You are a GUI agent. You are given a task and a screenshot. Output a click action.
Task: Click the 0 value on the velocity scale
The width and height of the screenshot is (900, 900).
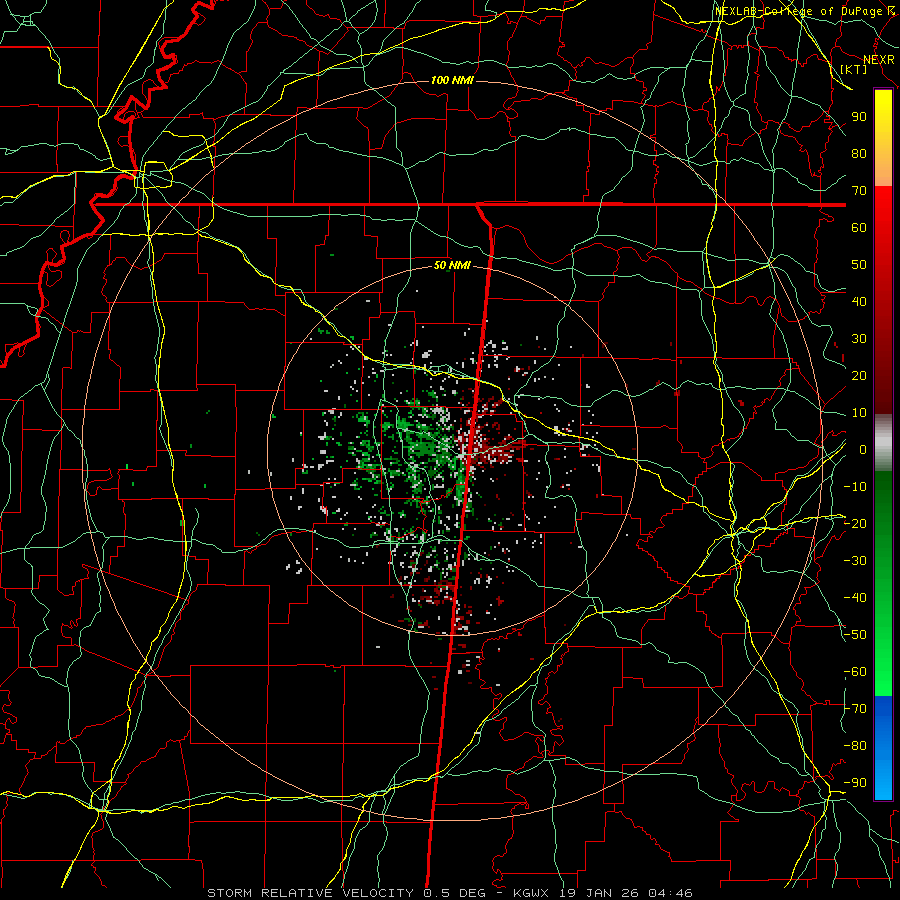coord(862,450)
